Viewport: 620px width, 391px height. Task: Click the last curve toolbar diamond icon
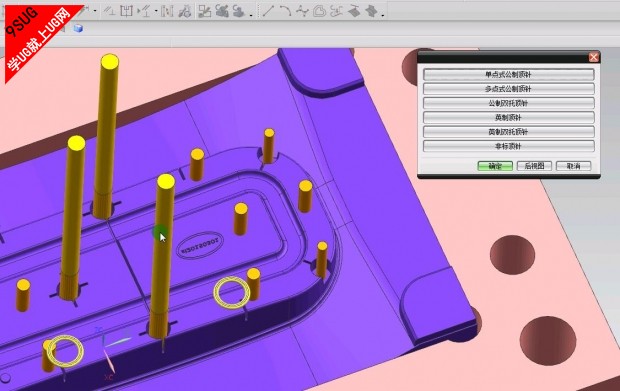[x=371, y=11]
